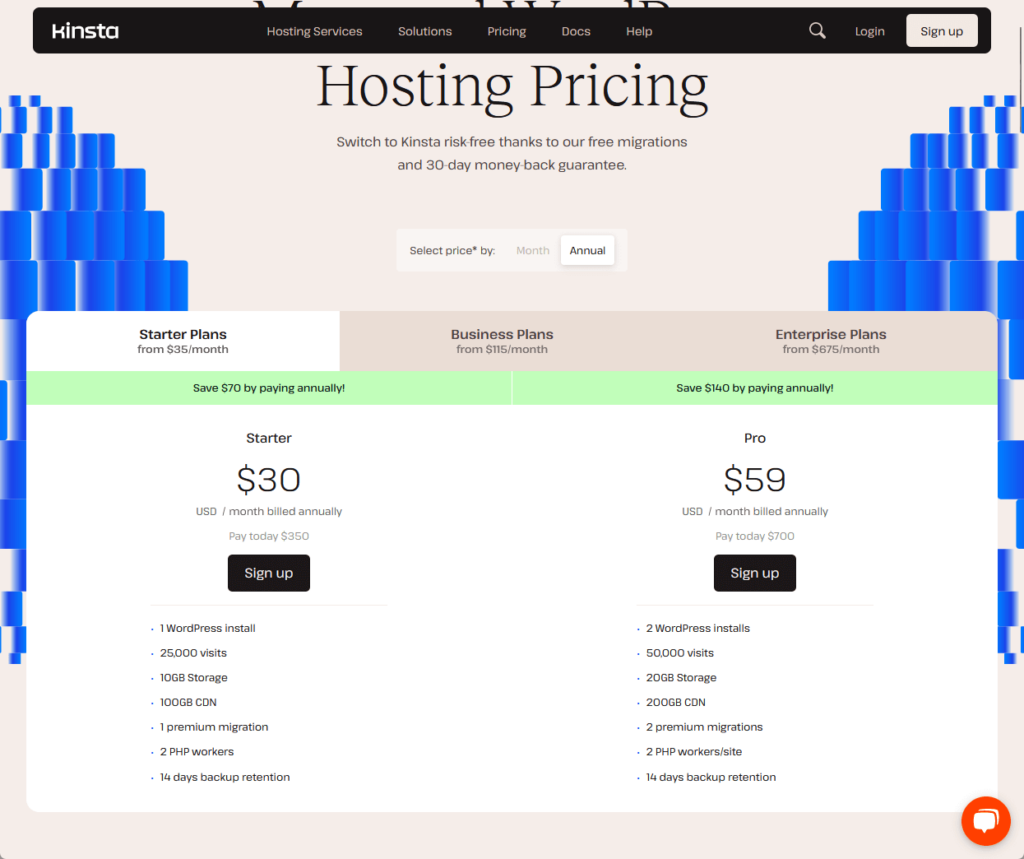Click the Login link

pos(869,31)
